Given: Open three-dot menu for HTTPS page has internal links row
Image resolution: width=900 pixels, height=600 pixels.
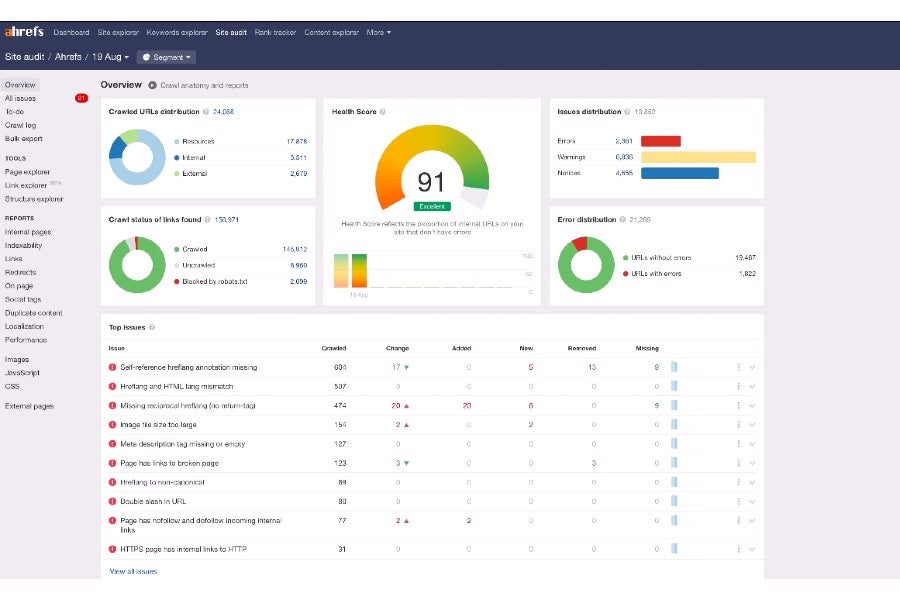Looking at the screenshot, I should tap(738, 549).
